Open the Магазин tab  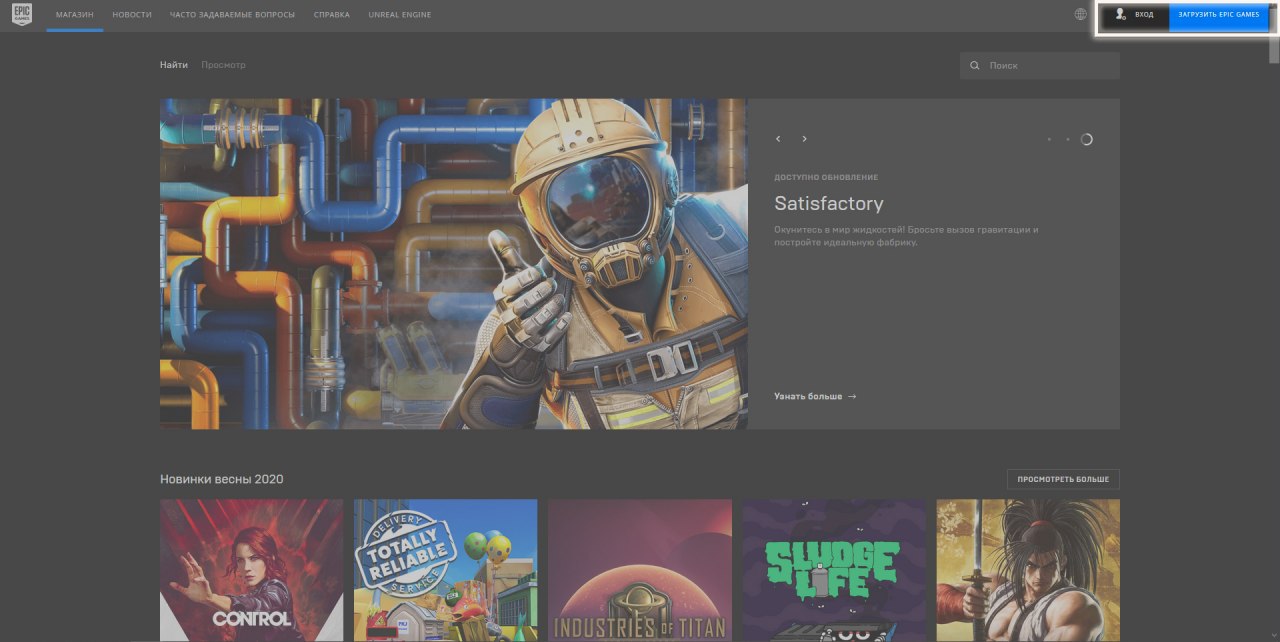point(75,15)
